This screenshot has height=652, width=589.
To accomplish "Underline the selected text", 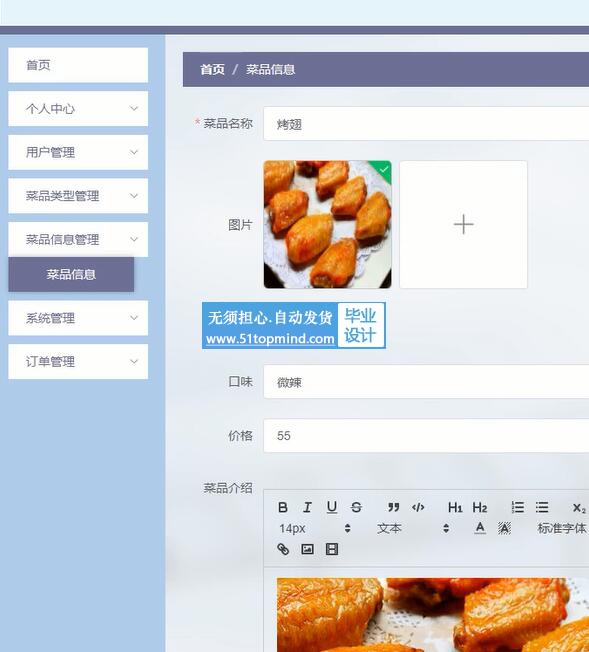I will (x=332, y=507).
